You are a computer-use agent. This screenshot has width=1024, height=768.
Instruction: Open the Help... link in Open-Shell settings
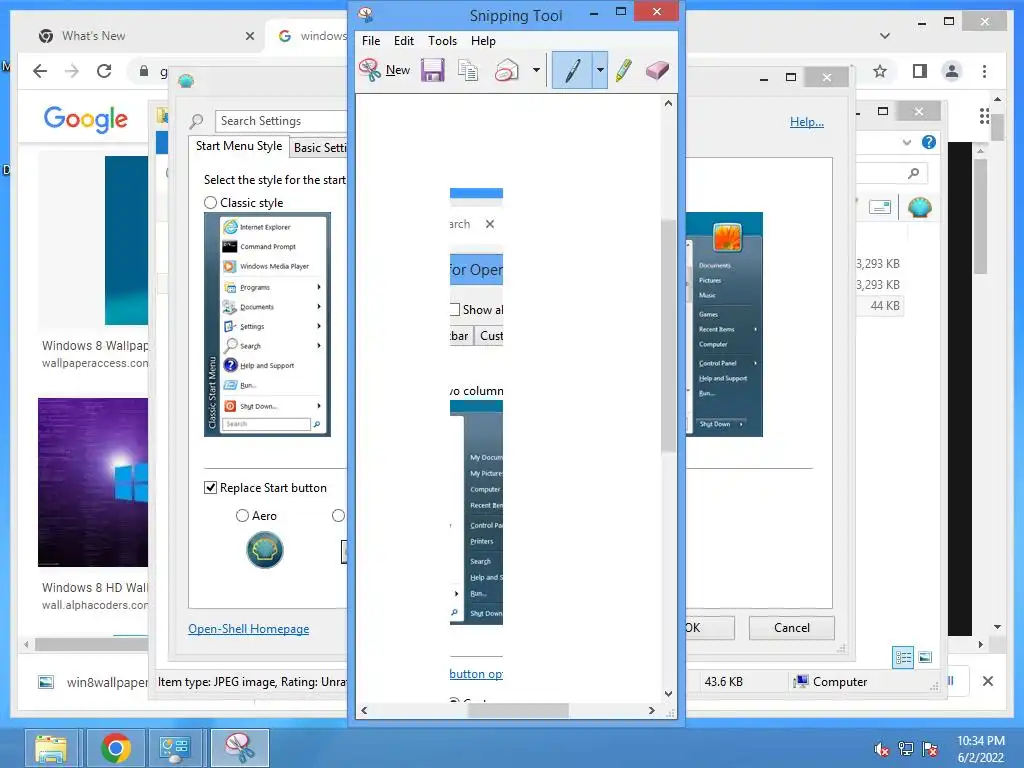(x=807, y=121)
